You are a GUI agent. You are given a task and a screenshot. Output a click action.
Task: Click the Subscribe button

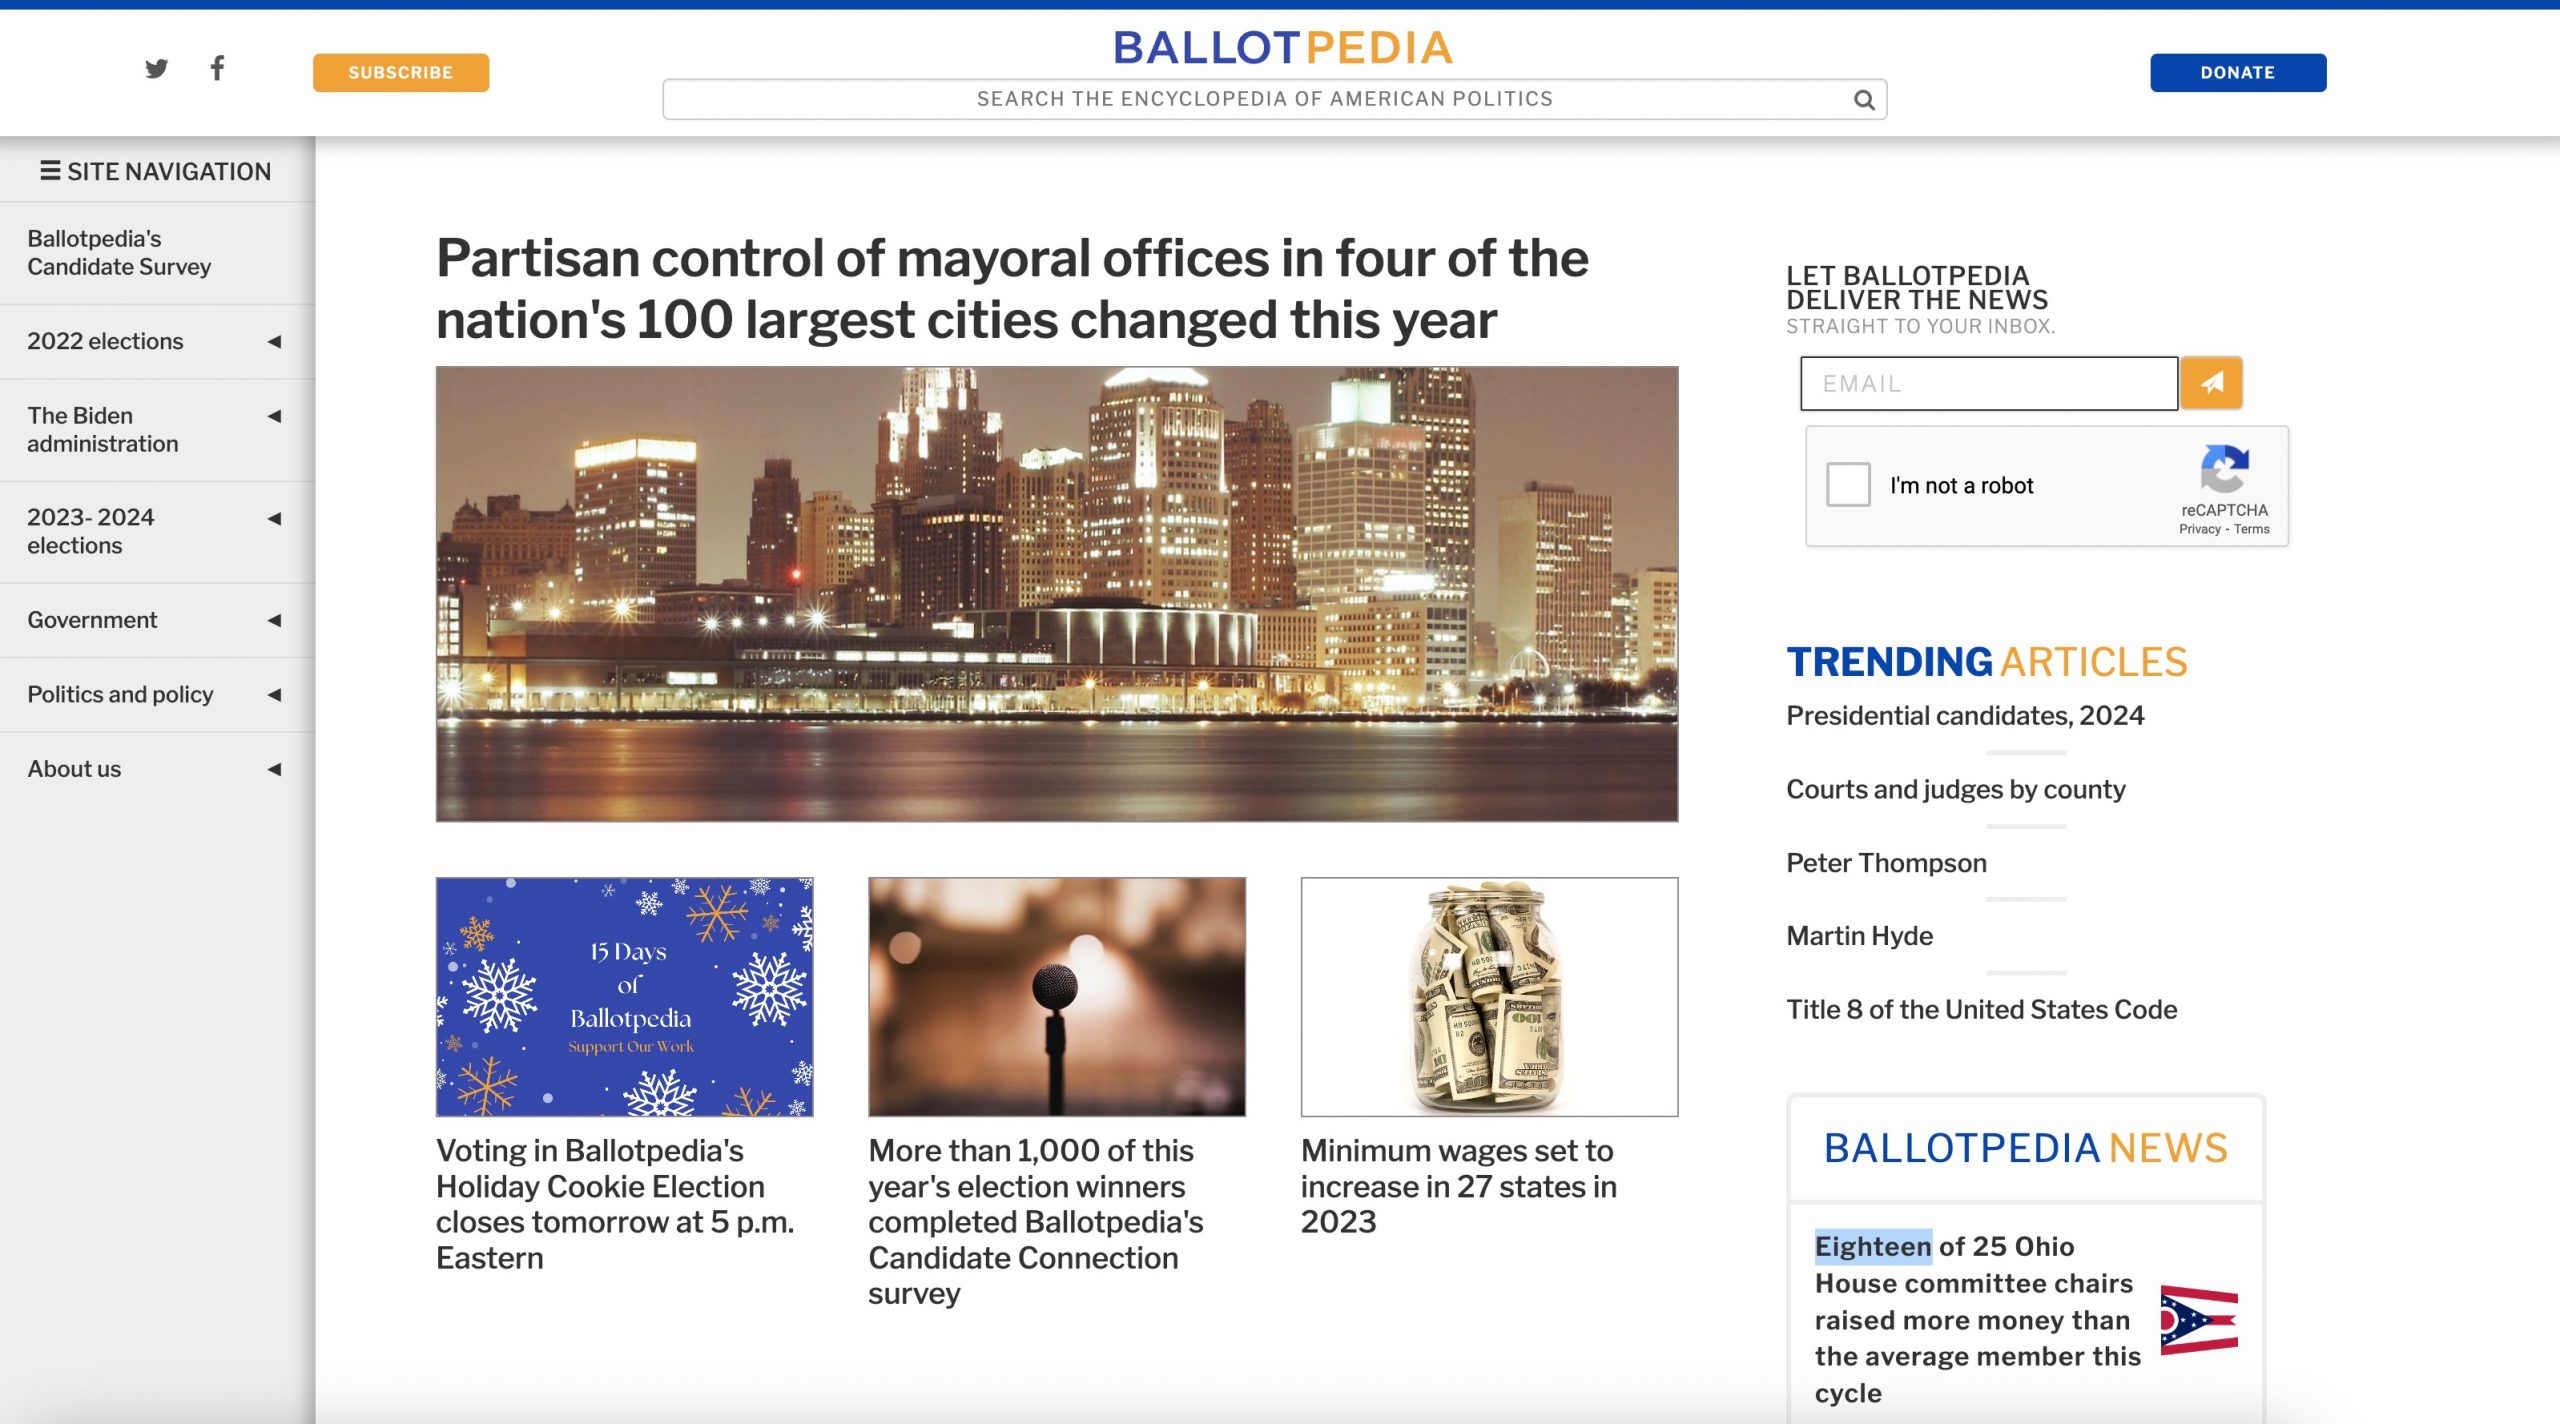pyautogui.click(x=400, y=72)
